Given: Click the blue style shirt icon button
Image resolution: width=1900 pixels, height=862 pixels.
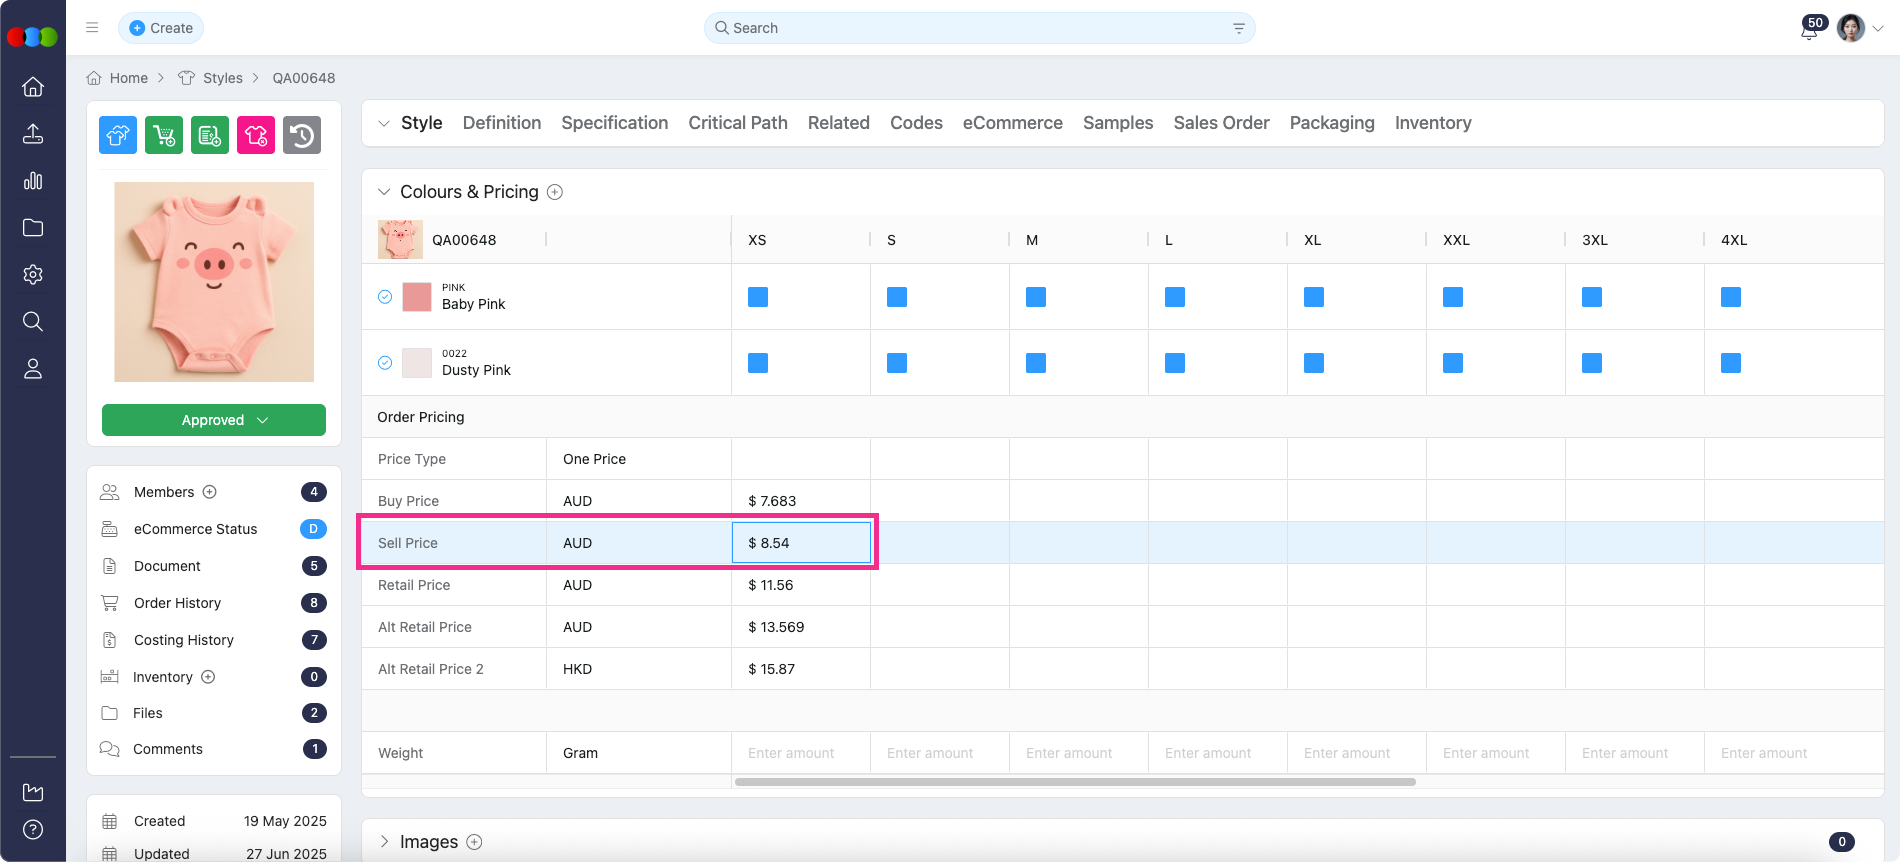Looking at the screenshot, I should click(x=118, y=135).
